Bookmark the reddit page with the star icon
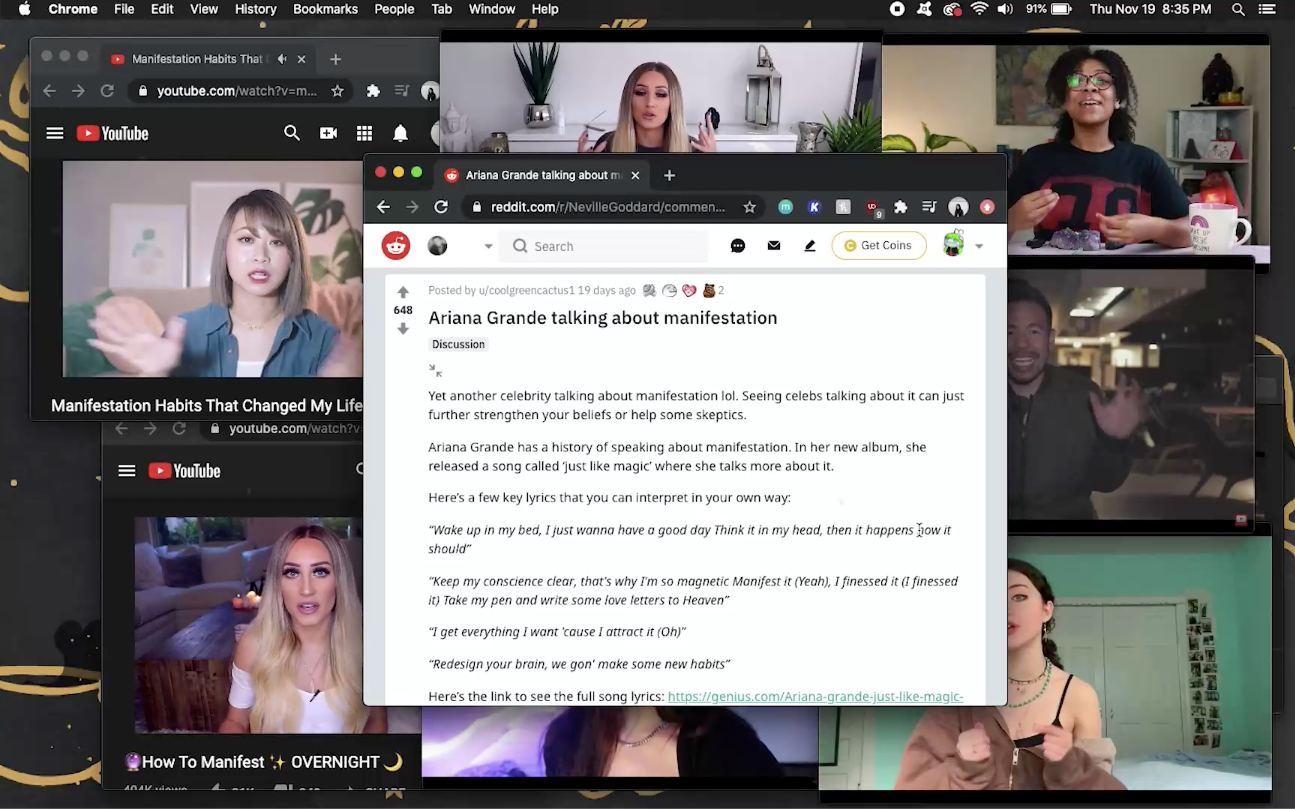1295x809 pixels. [750, 207]
